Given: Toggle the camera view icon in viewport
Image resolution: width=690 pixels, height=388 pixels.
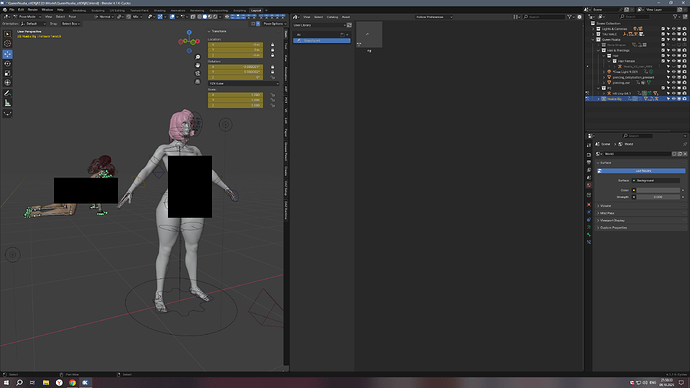Looking at the screenshot, I should click(x=198, y=73).
